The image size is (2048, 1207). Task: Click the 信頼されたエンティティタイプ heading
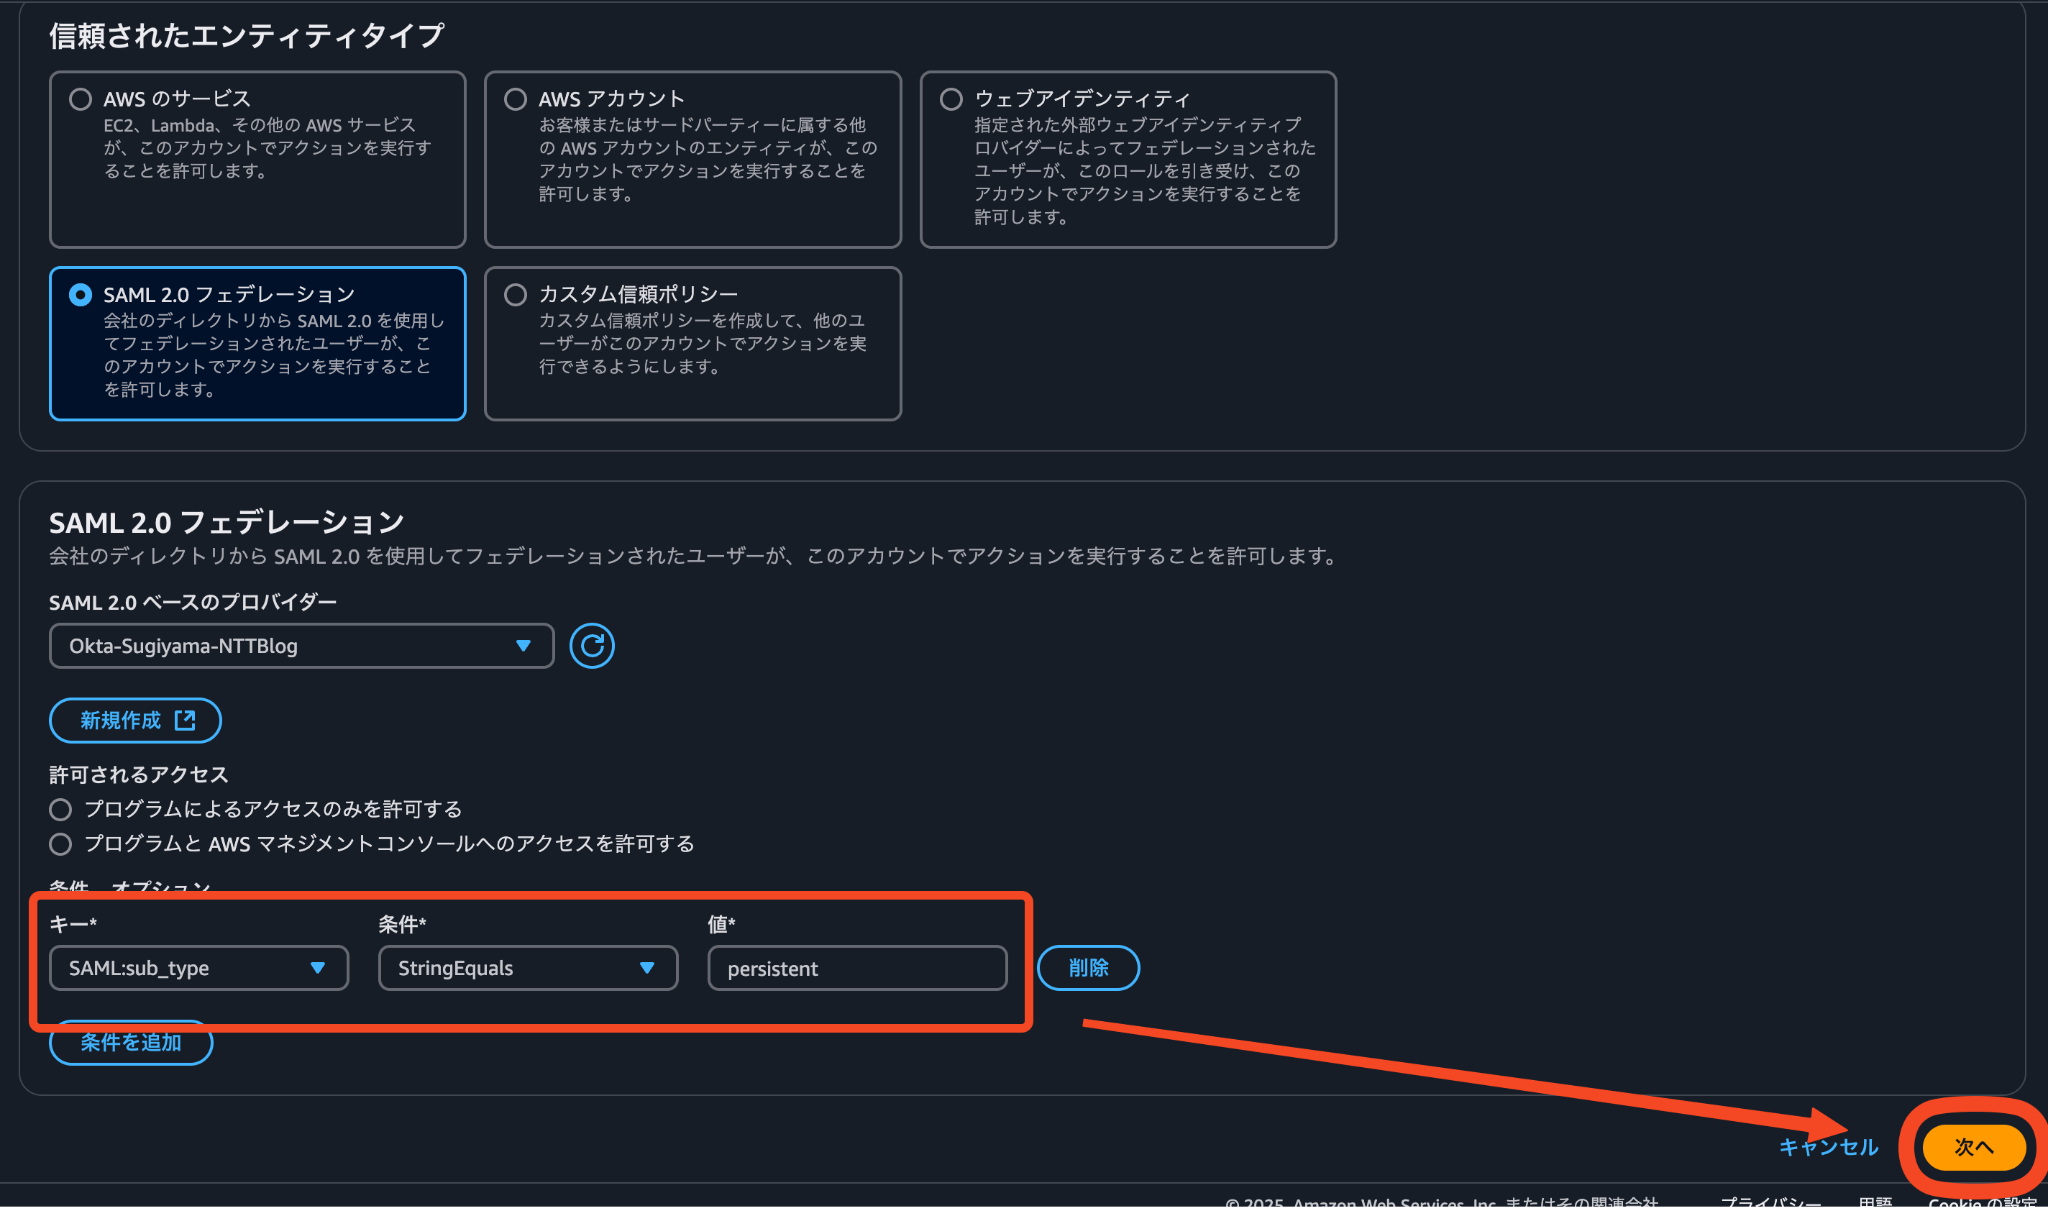click(x=247, y=36)
